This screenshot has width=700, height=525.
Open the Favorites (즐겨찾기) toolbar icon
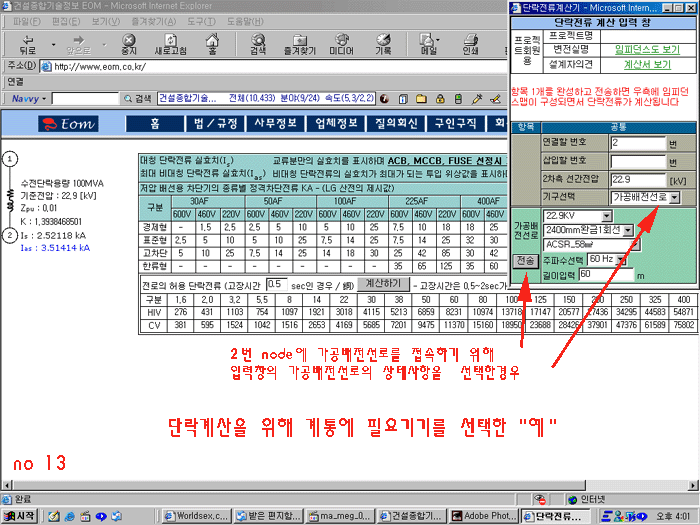(x=300, y=44)
